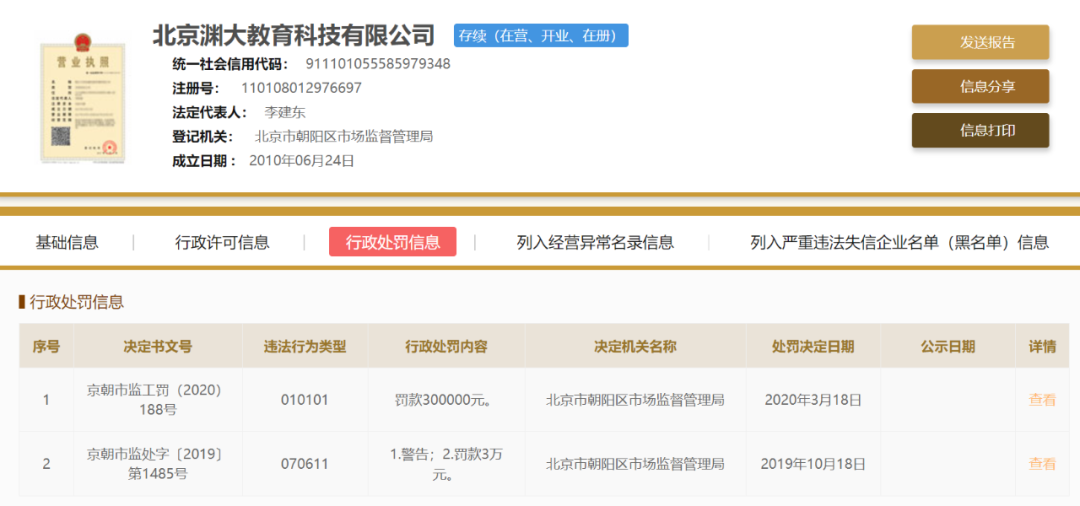The image size is (1080, 506).
Task: Go to the 列入经营异常名录信息 tab
Action: (x=595, y=242)
